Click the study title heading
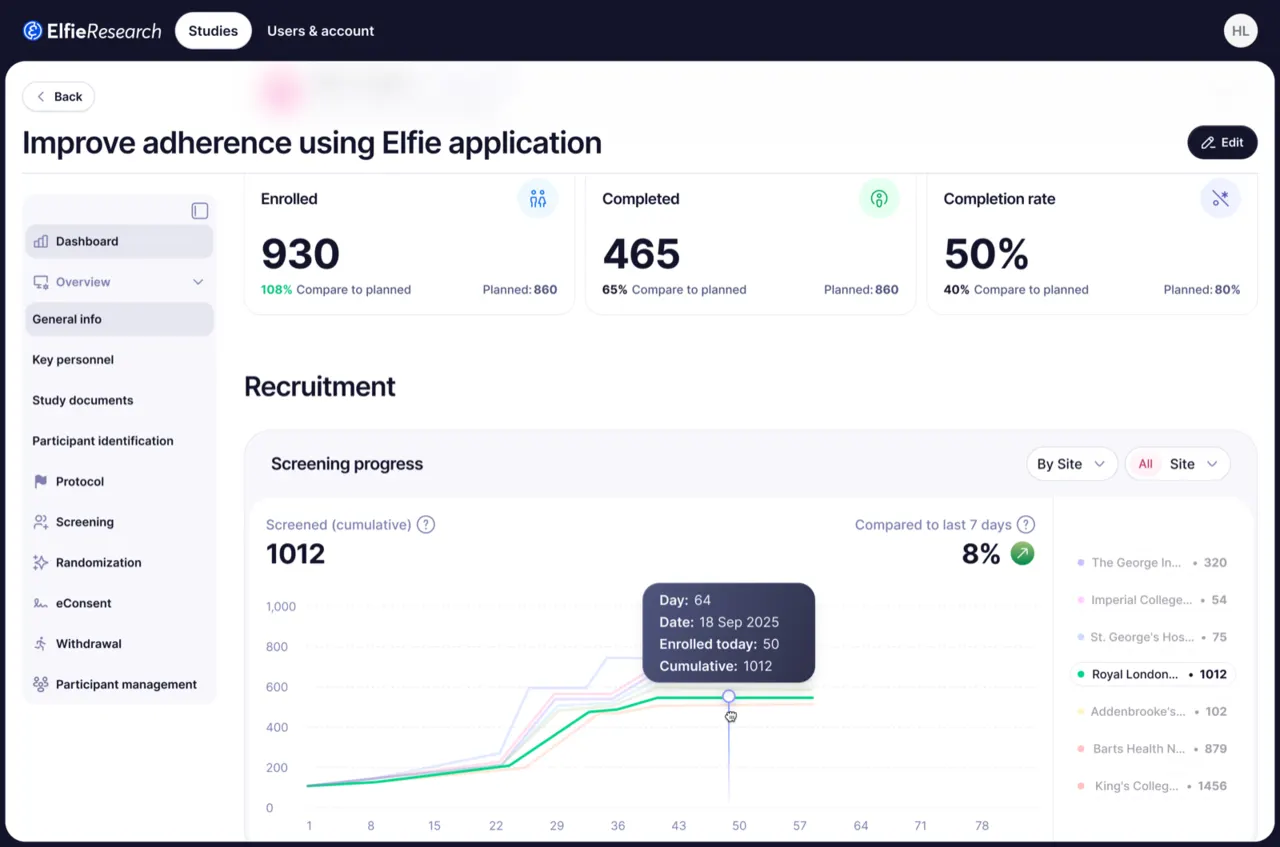This screenshot has width=1280, height=847. [x=312, y=143]
